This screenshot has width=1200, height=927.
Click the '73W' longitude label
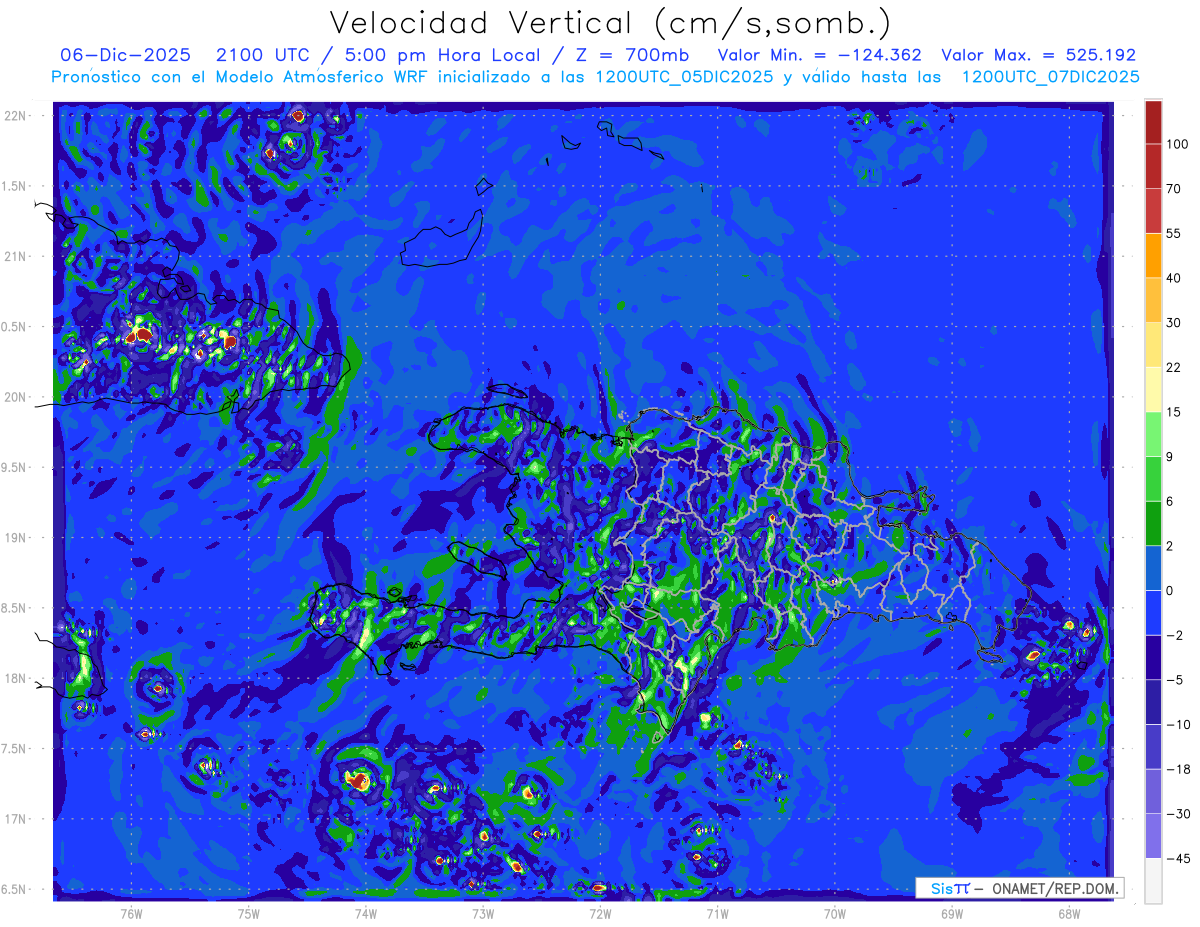483,914
